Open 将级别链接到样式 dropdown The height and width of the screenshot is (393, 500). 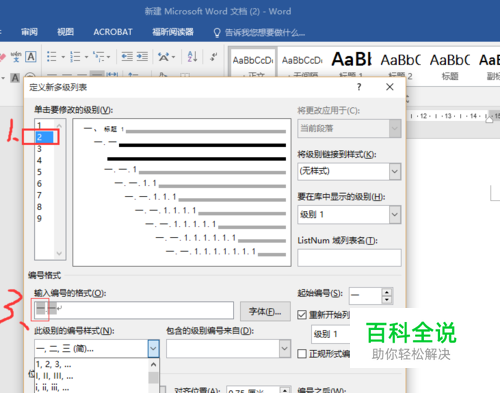coord(395,171)
